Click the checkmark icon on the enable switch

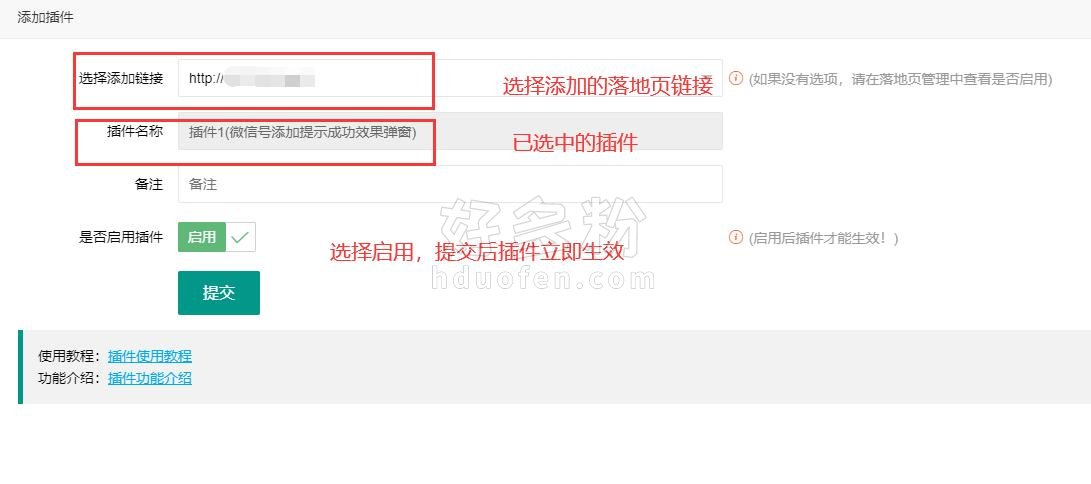(x=240, y=237)
